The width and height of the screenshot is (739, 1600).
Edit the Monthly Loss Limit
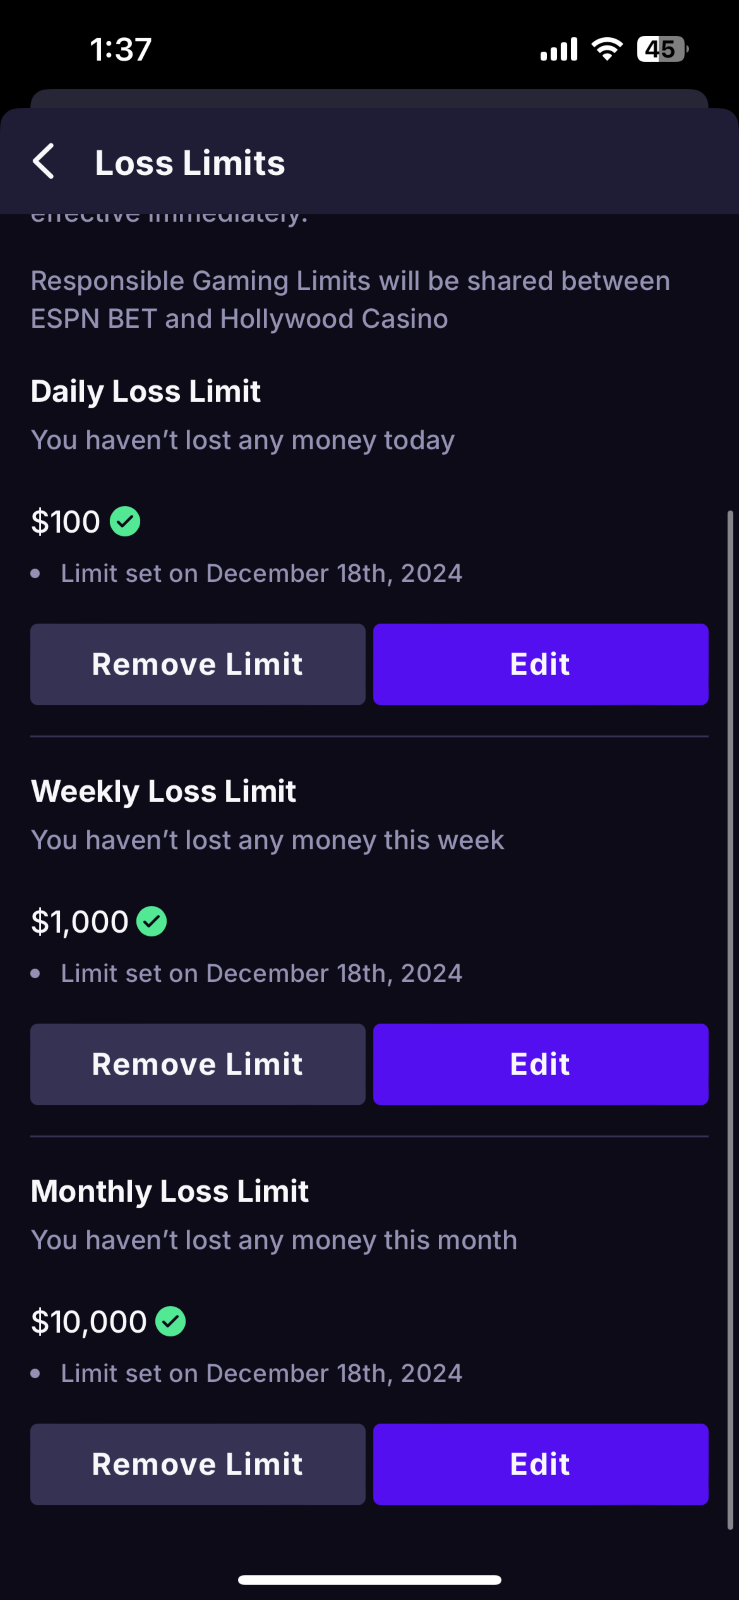540,1464
